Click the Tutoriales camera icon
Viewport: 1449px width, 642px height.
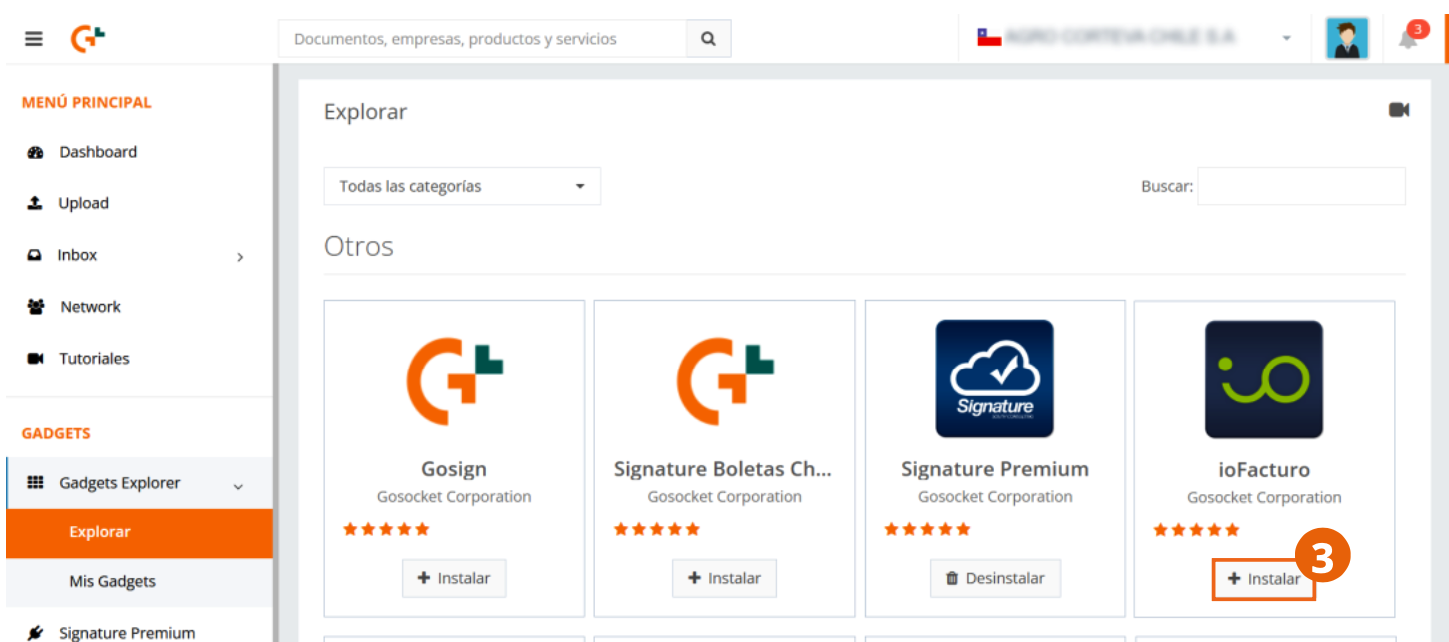tap(36, 358)
